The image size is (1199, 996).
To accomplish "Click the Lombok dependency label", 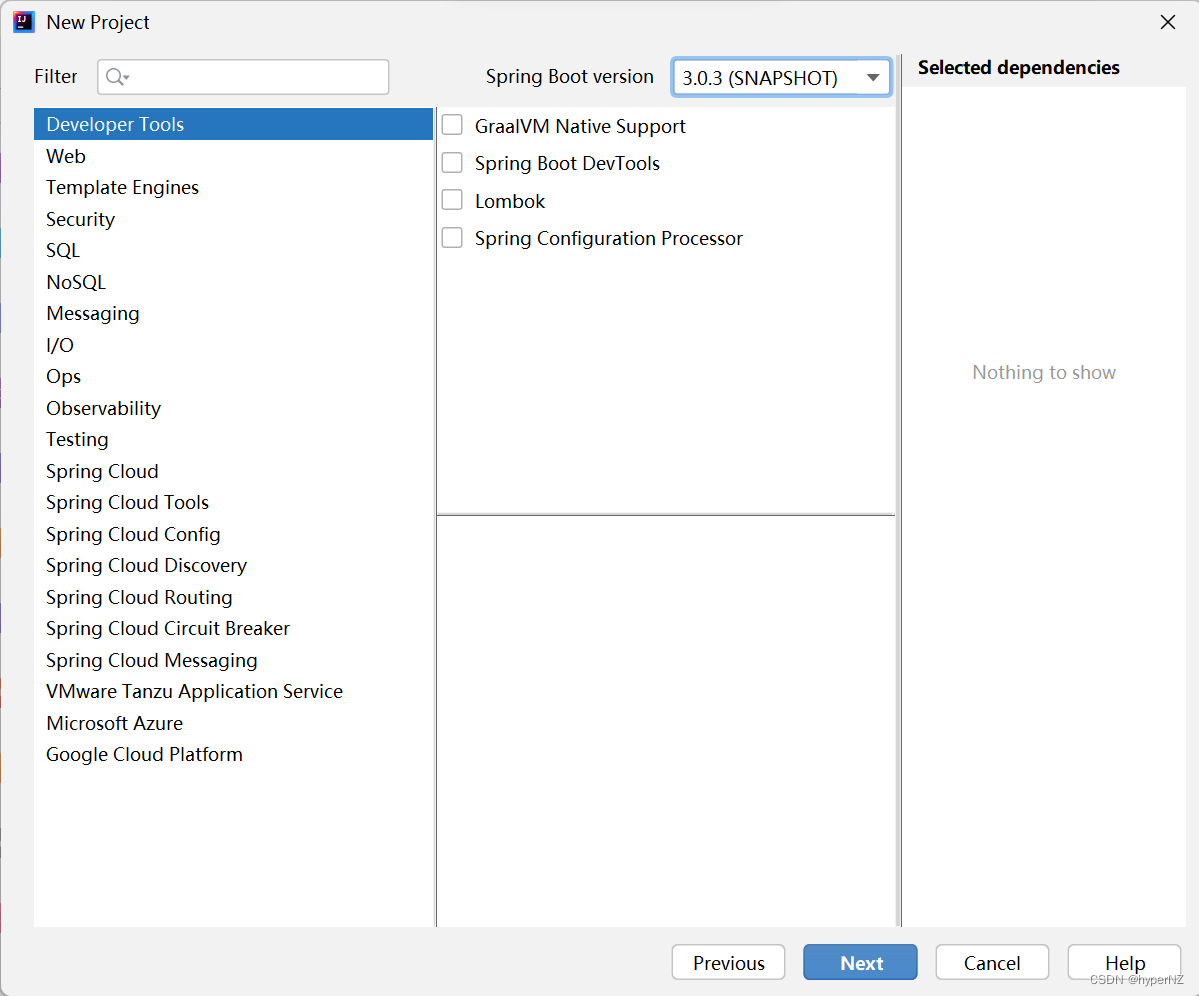I will [x=509, y=201].
